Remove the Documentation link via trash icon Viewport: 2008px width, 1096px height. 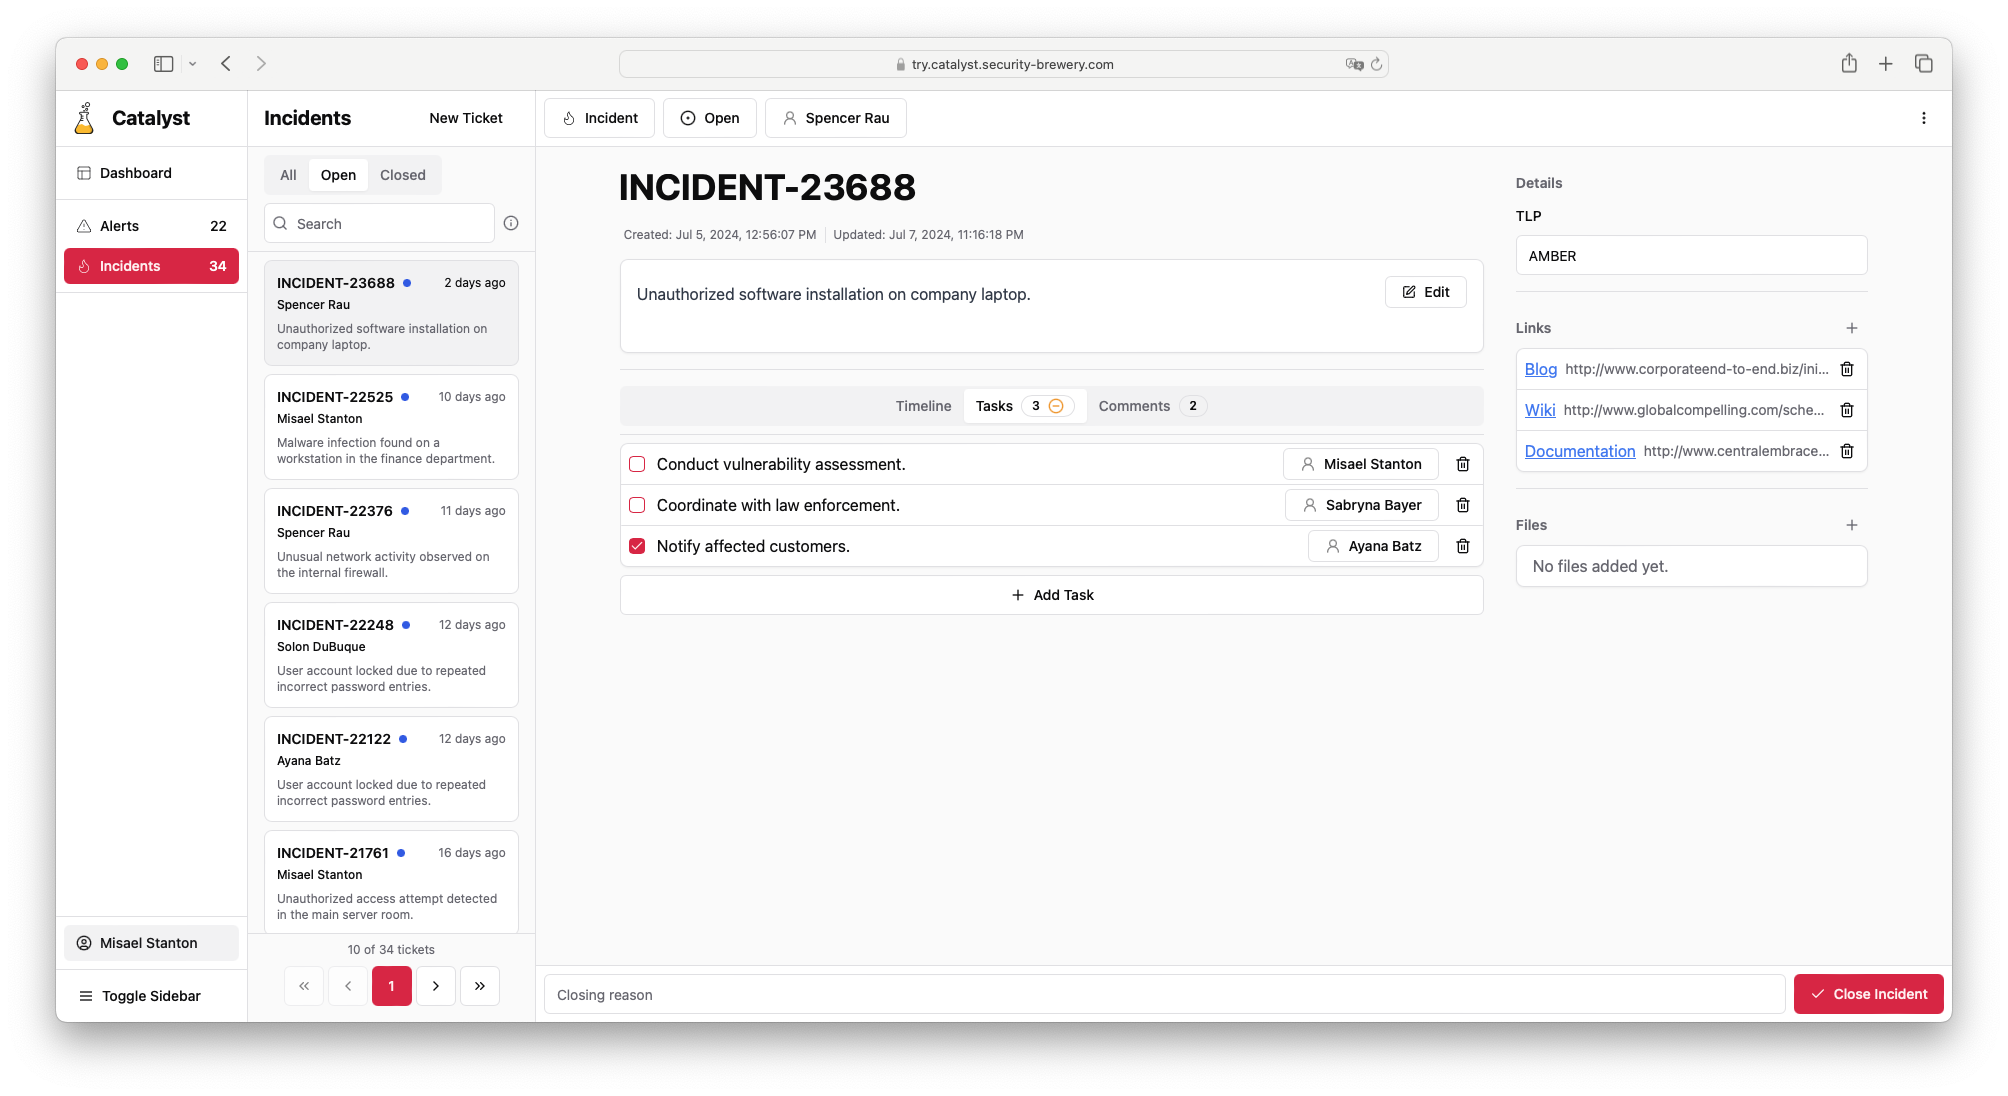tap(1846, 451)
